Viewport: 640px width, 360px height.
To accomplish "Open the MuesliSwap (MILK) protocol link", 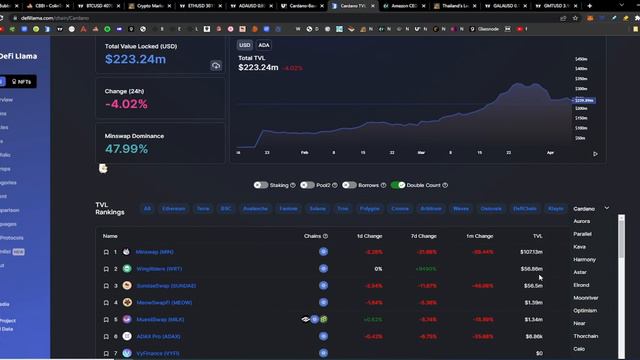I will pyautogui.click(x=160, y=320).
